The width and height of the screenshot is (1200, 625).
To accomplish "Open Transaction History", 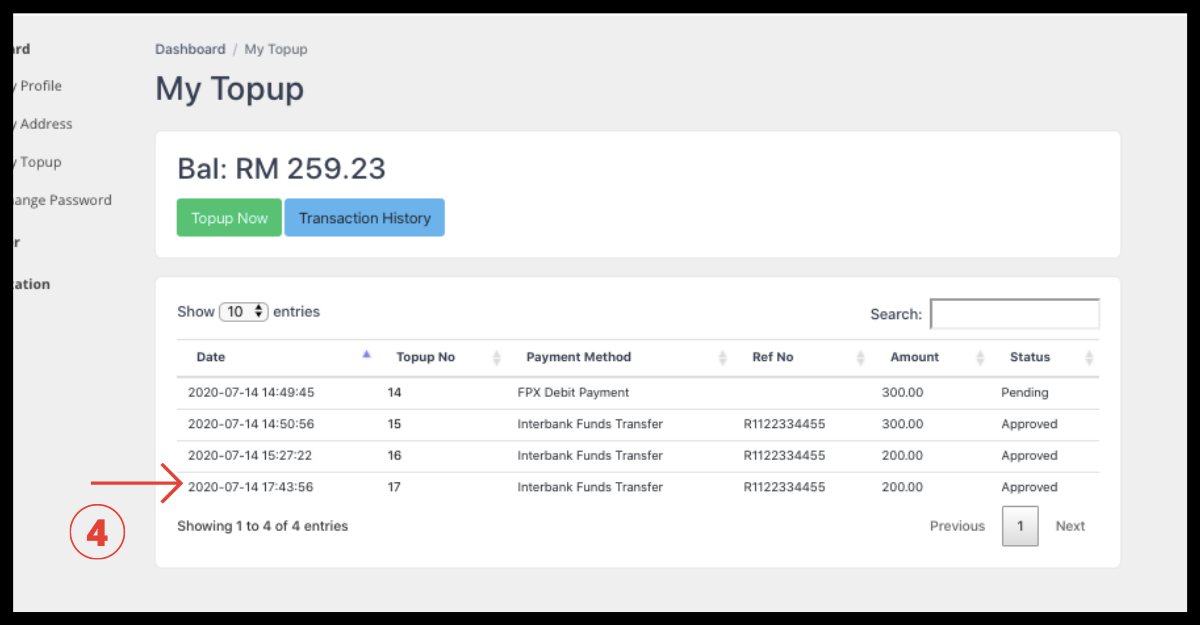I will [364, 218].
